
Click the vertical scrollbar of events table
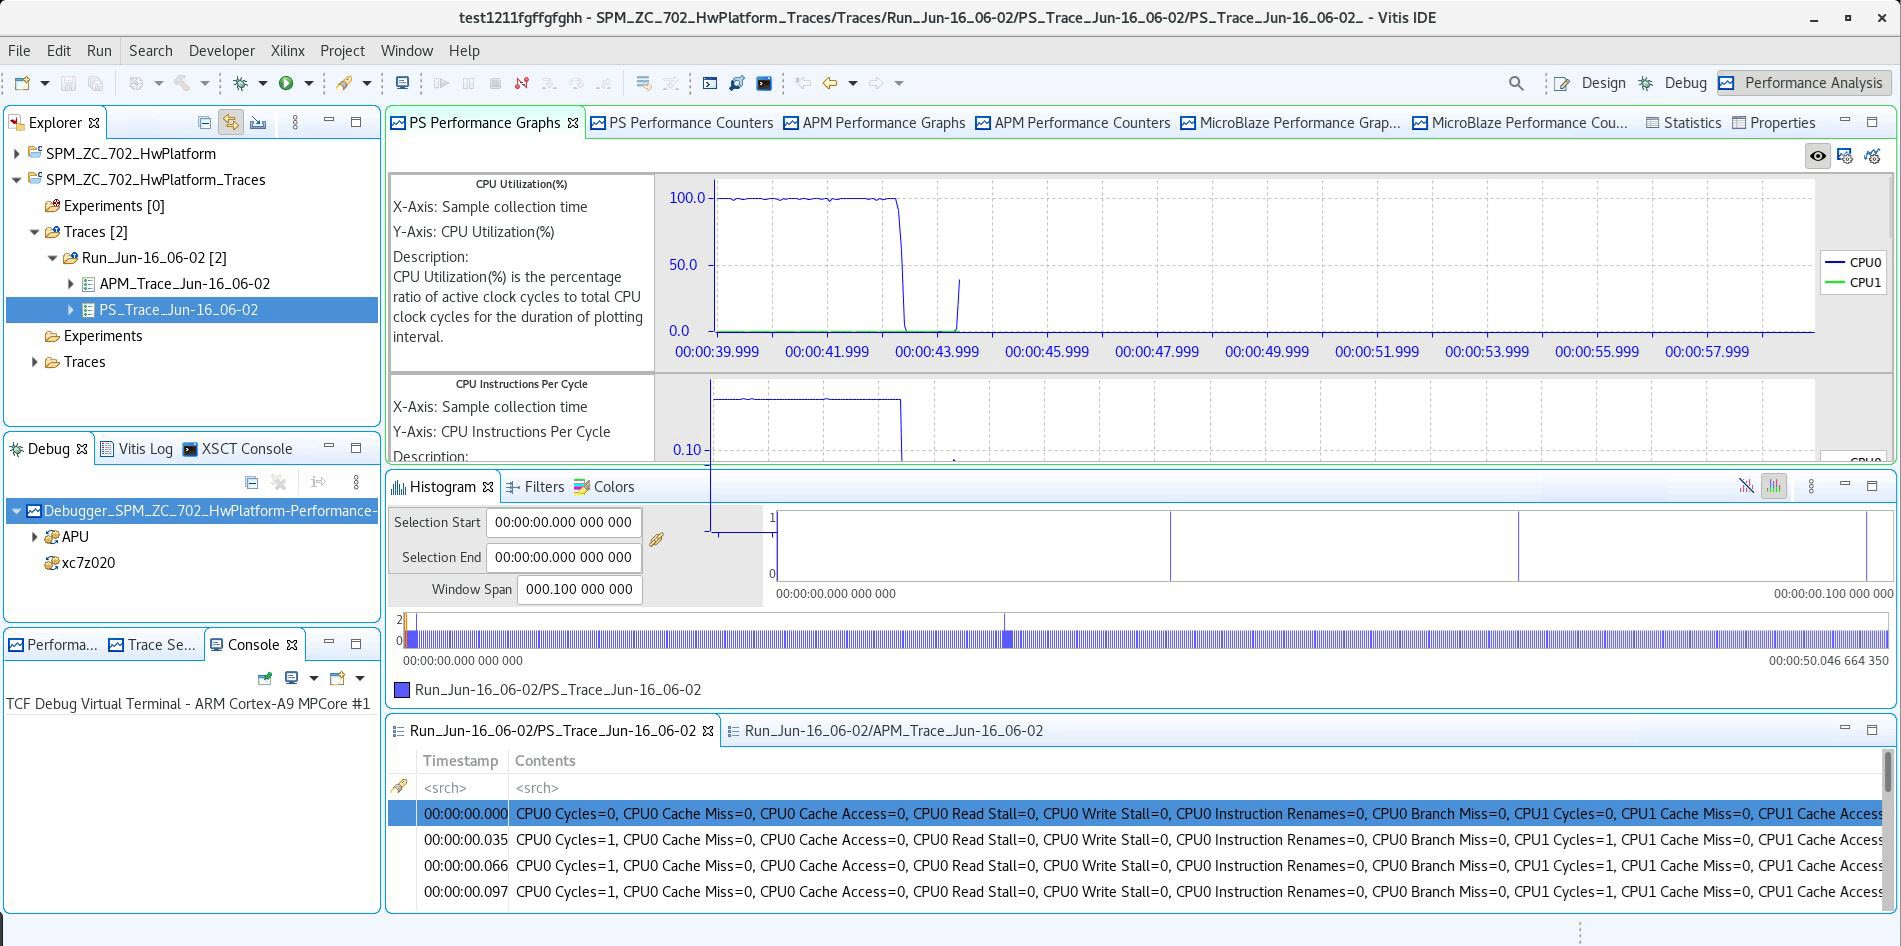click(1887, 829)
